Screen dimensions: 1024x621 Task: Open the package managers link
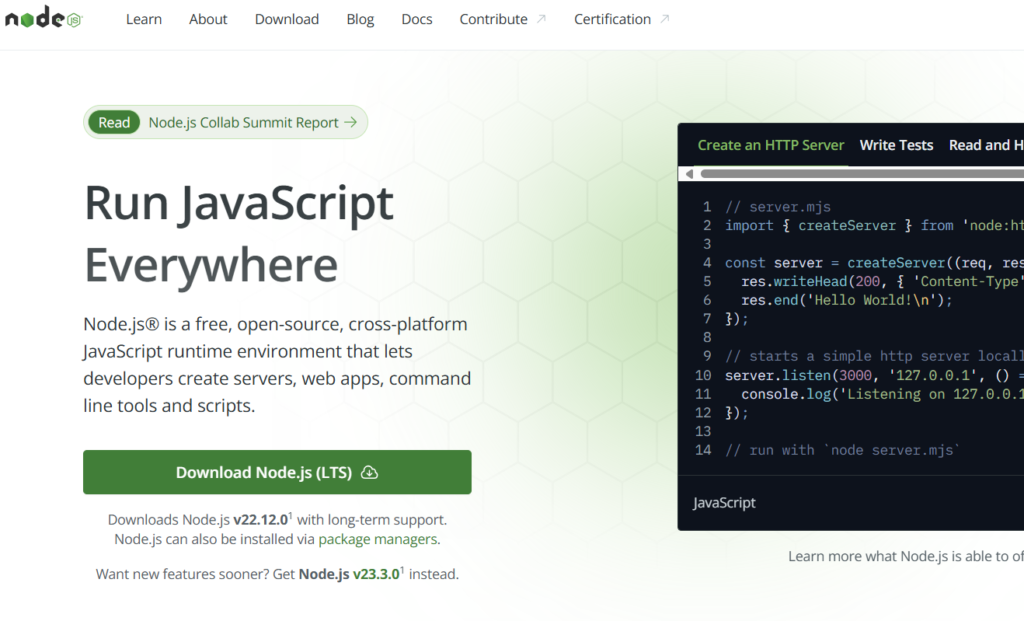(x=377, y=539)
